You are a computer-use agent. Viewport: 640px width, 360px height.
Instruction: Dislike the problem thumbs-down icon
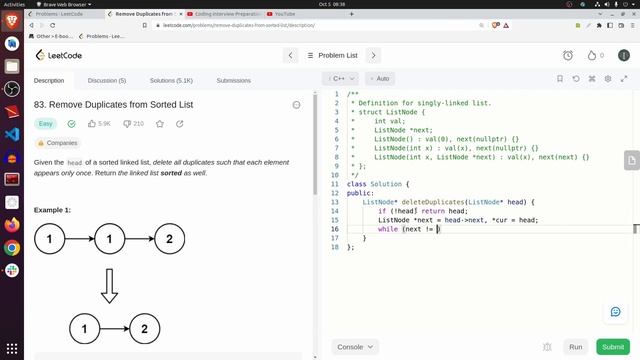[x=127, y=123]
